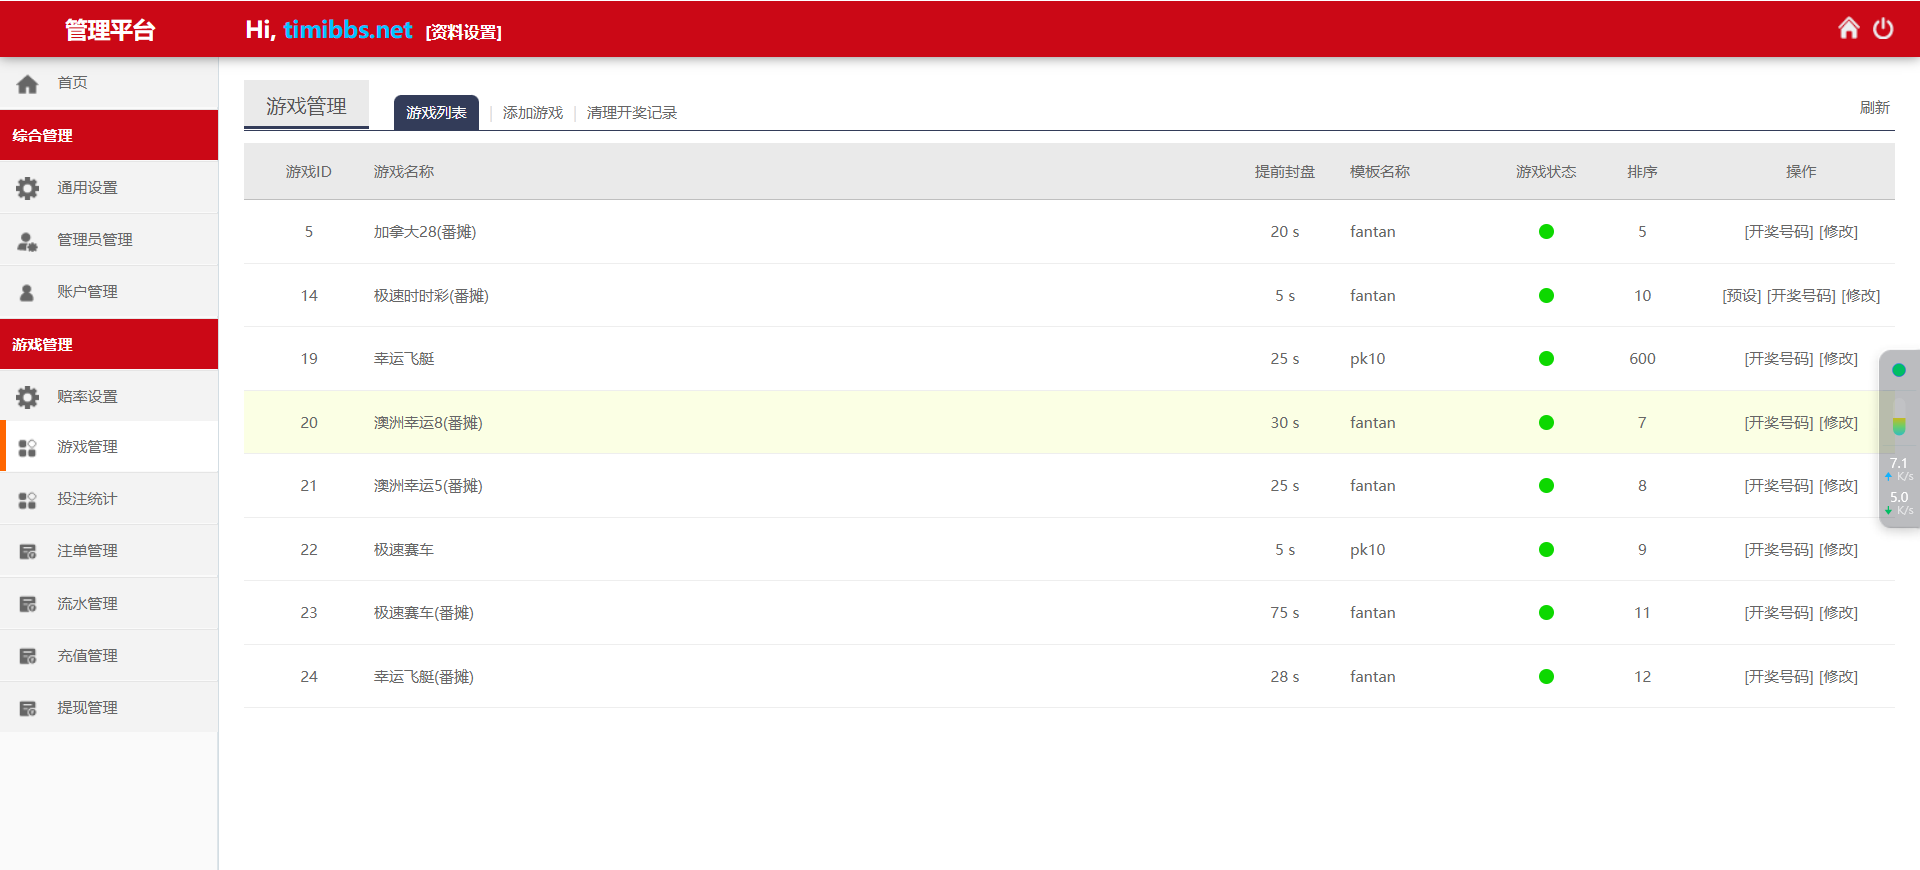Viewport: 1920px width, 870px height.
Task: Click the grid icon beside 游戏管理 in the sidebar
Action: tap(28, 447)
